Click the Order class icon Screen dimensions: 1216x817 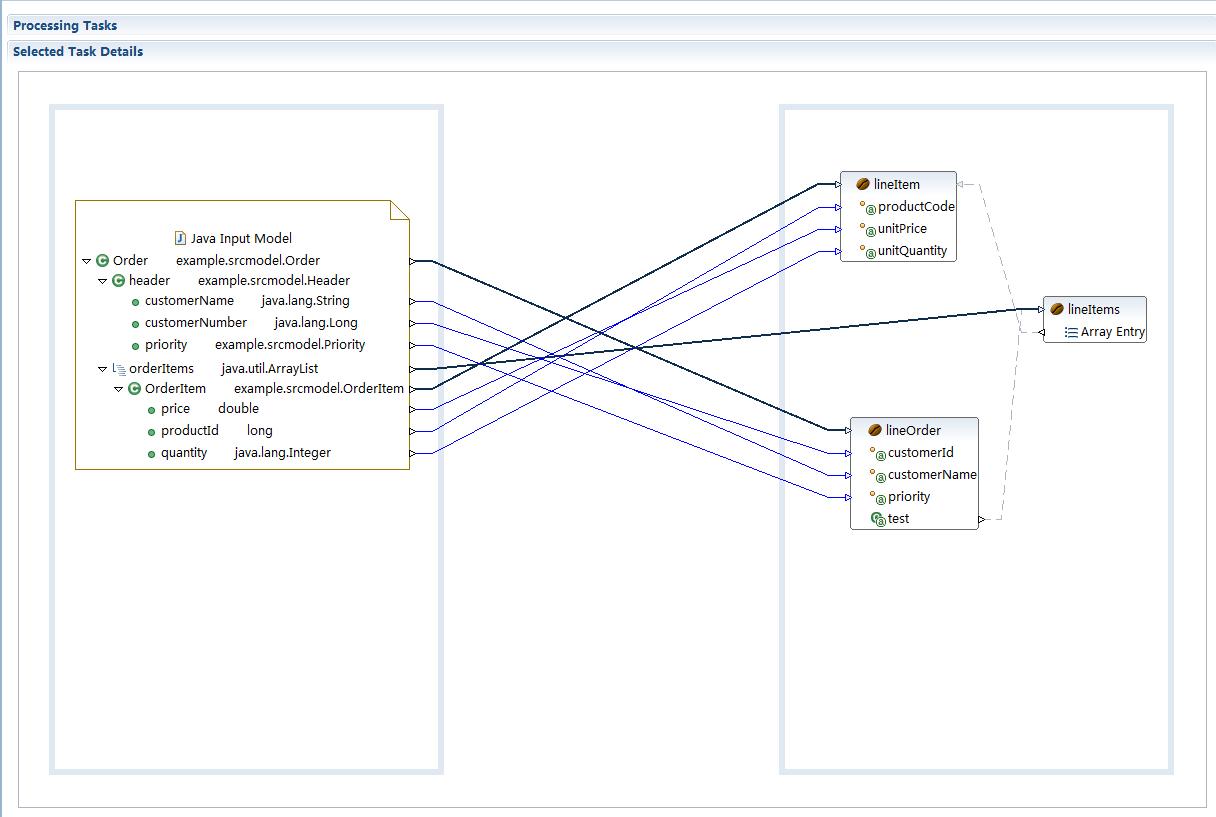click(x=102, y=261)
